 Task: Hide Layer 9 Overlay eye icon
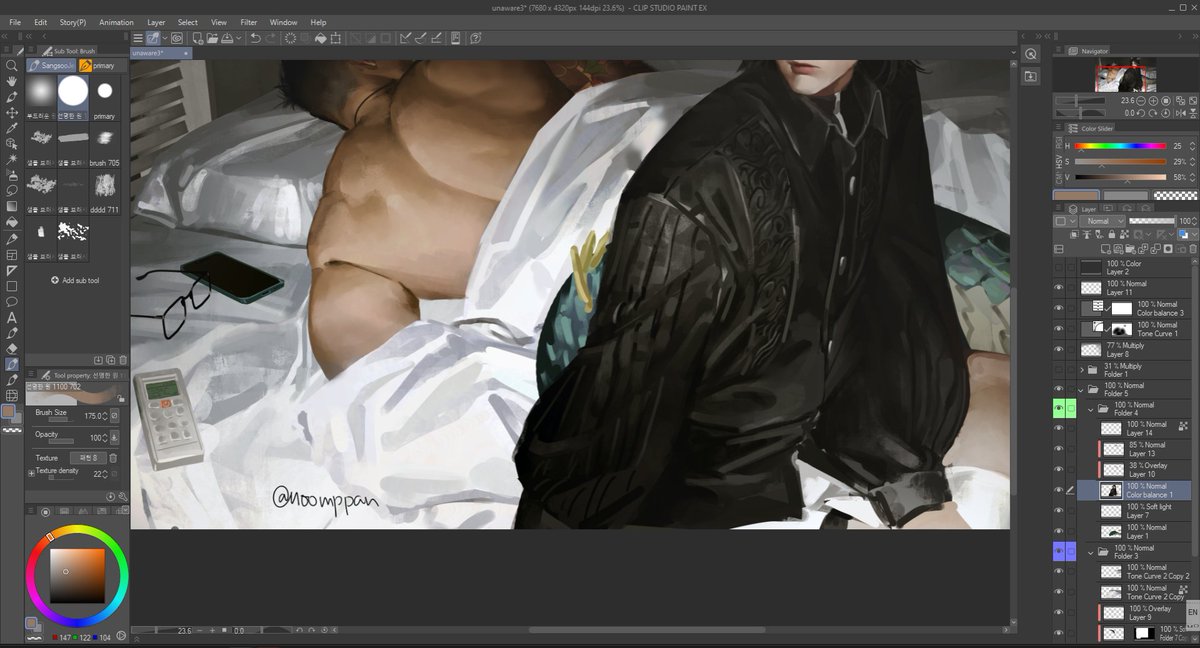tap(1059, 612)
